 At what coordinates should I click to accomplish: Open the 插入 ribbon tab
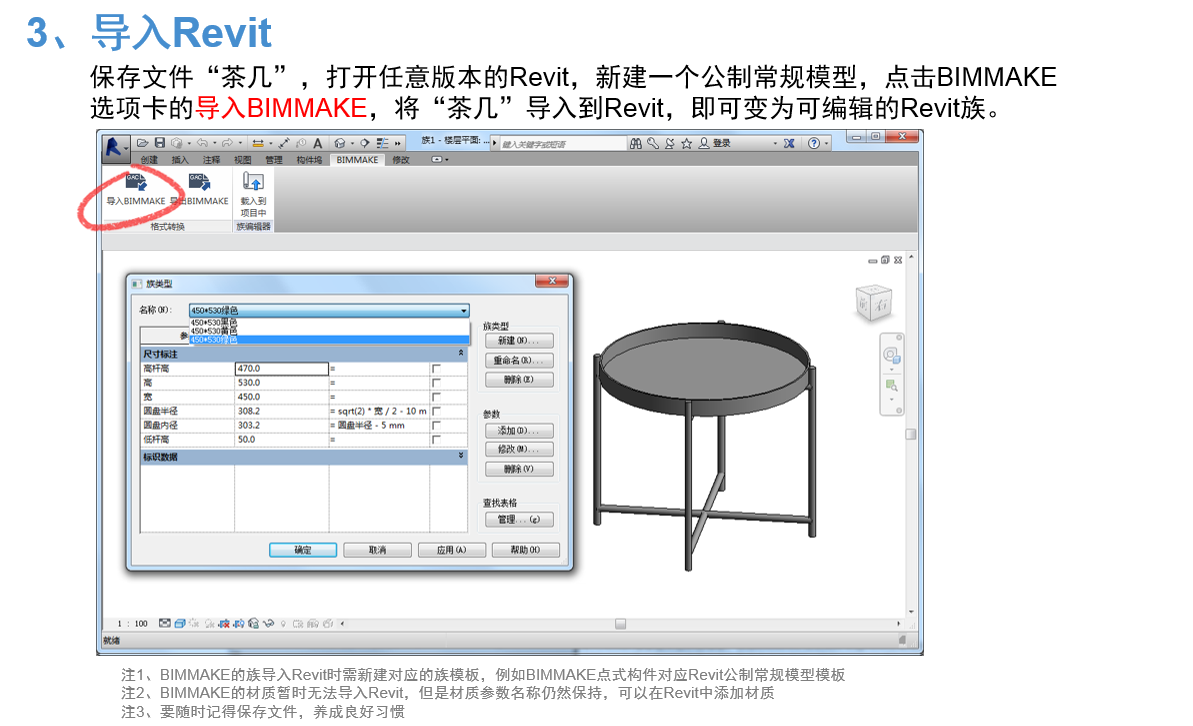tap(180, 160)
